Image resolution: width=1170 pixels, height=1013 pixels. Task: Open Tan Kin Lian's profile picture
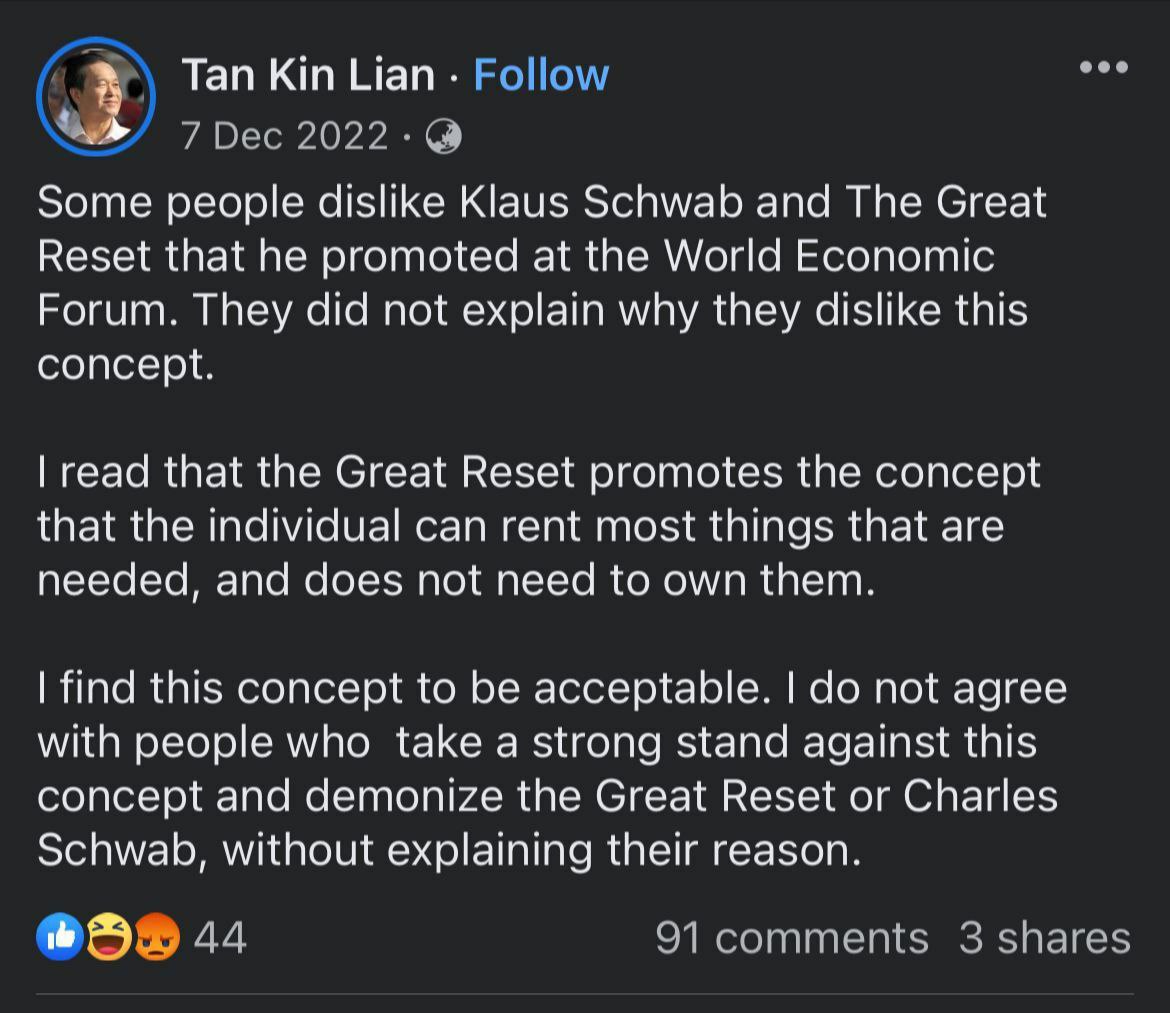[x=96, y=97]
